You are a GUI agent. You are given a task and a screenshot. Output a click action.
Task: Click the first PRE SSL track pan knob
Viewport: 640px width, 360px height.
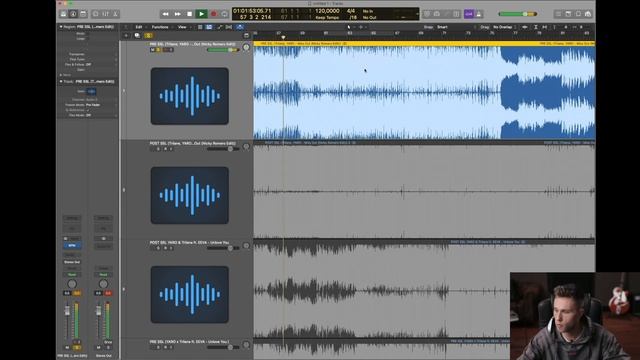tap(246, 47)
